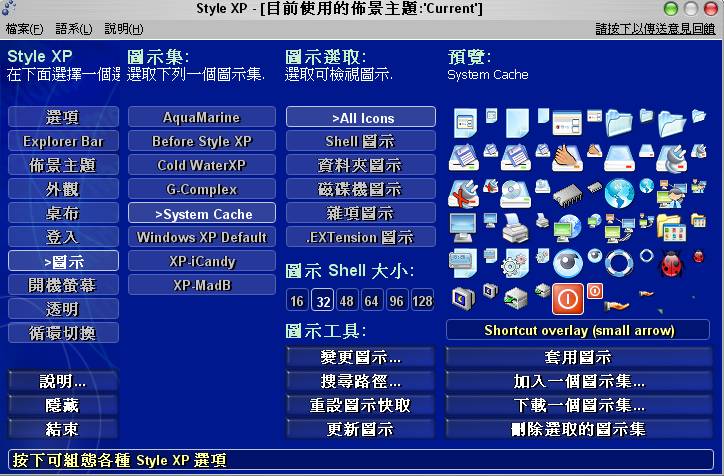Image resolution: width=724 pixels, height=476 pixels.
Task: Click the large blue eye icon
Action: click(567, 263)
